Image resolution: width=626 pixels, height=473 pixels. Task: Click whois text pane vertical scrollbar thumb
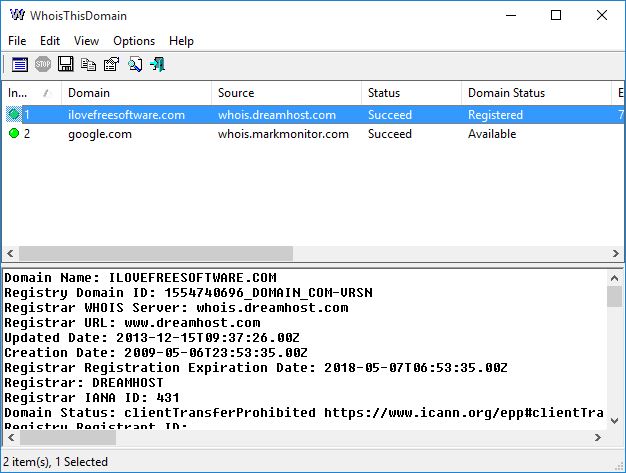click(x=614, y=297)
